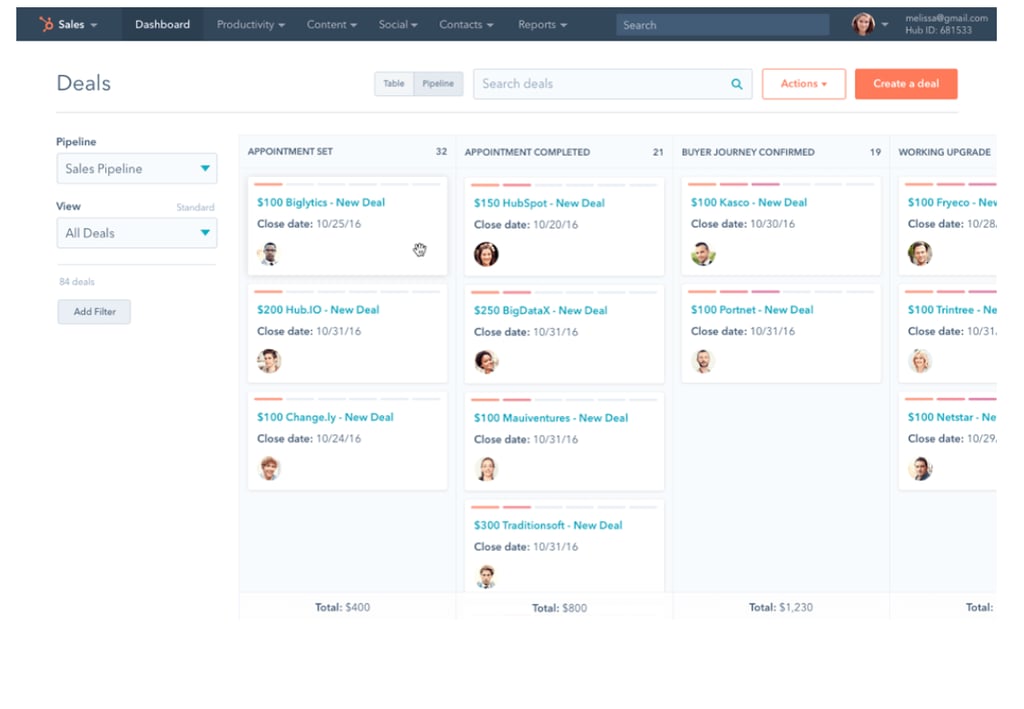This screenshot has width=1024, height=709.
Task: Switch to Pipeline view
Action: [x=438, y=84]
